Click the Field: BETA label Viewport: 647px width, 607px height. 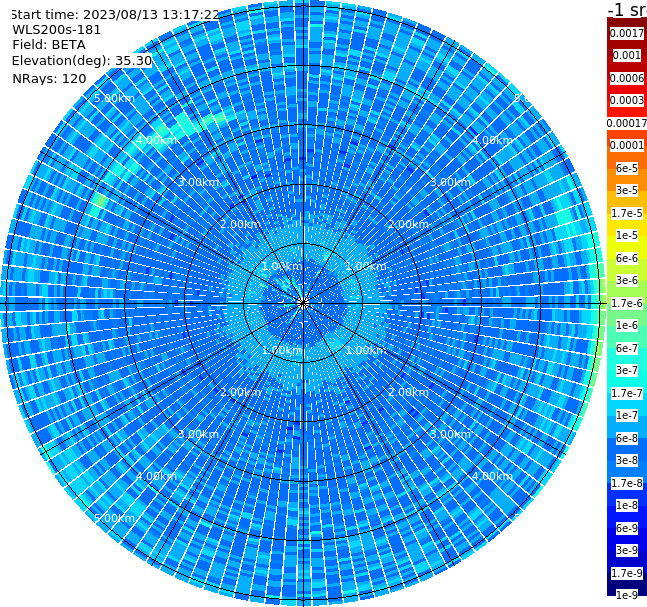pyautogui.click(x=49, y=45)
